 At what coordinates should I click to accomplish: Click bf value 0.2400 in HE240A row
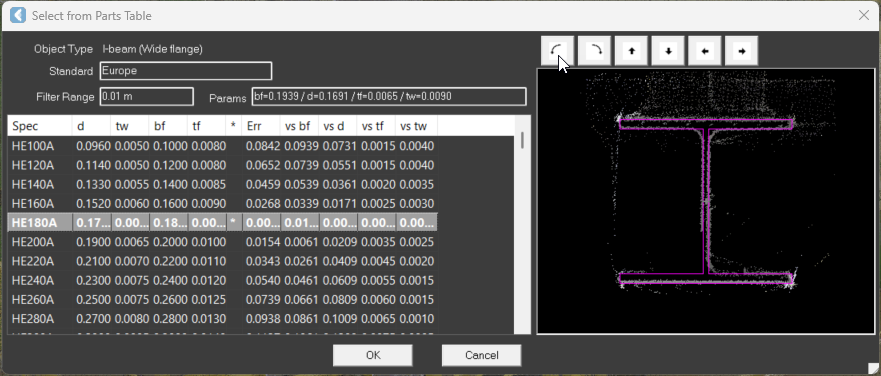click(170, 280)
